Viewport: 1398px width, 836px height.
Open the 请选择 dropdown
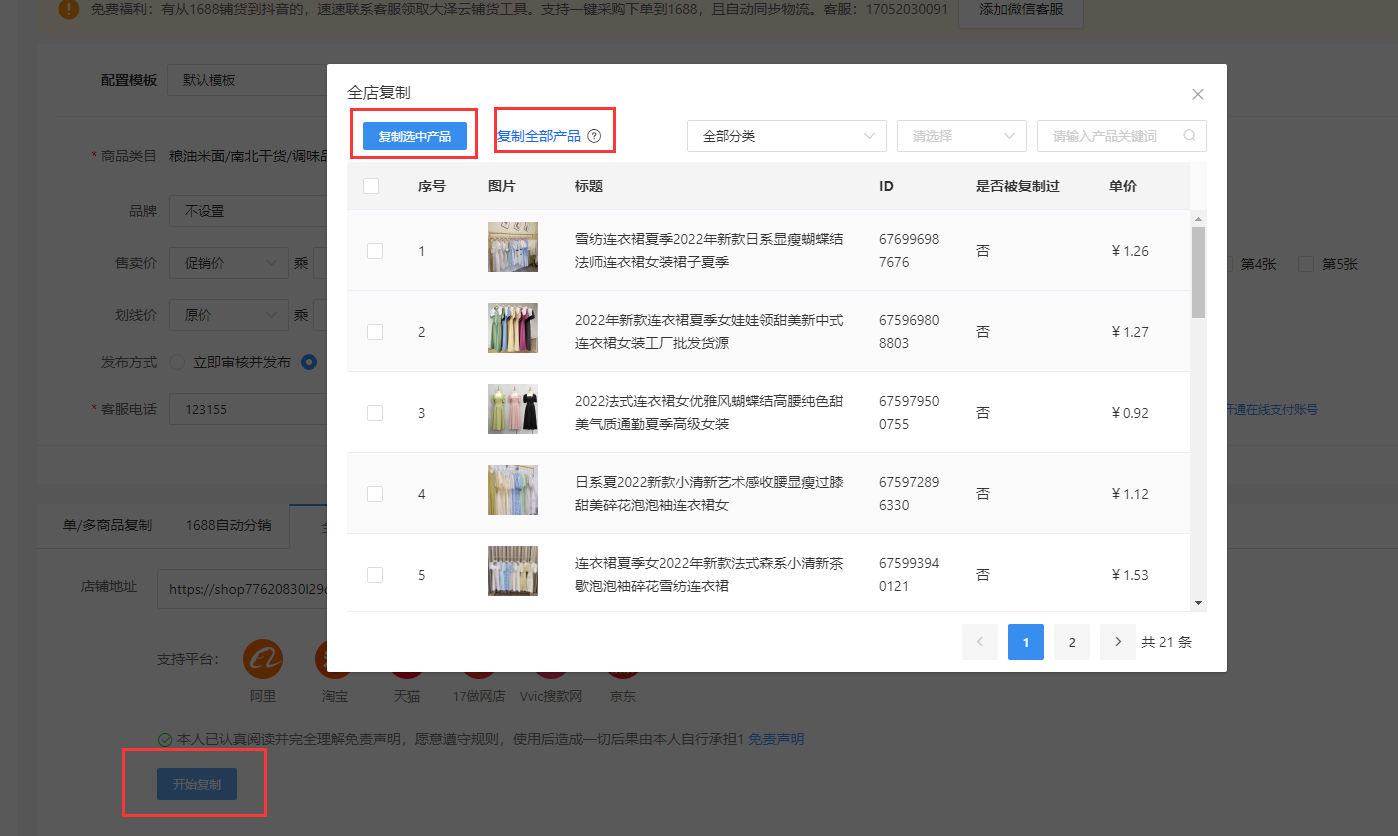[x=962, y=136]
